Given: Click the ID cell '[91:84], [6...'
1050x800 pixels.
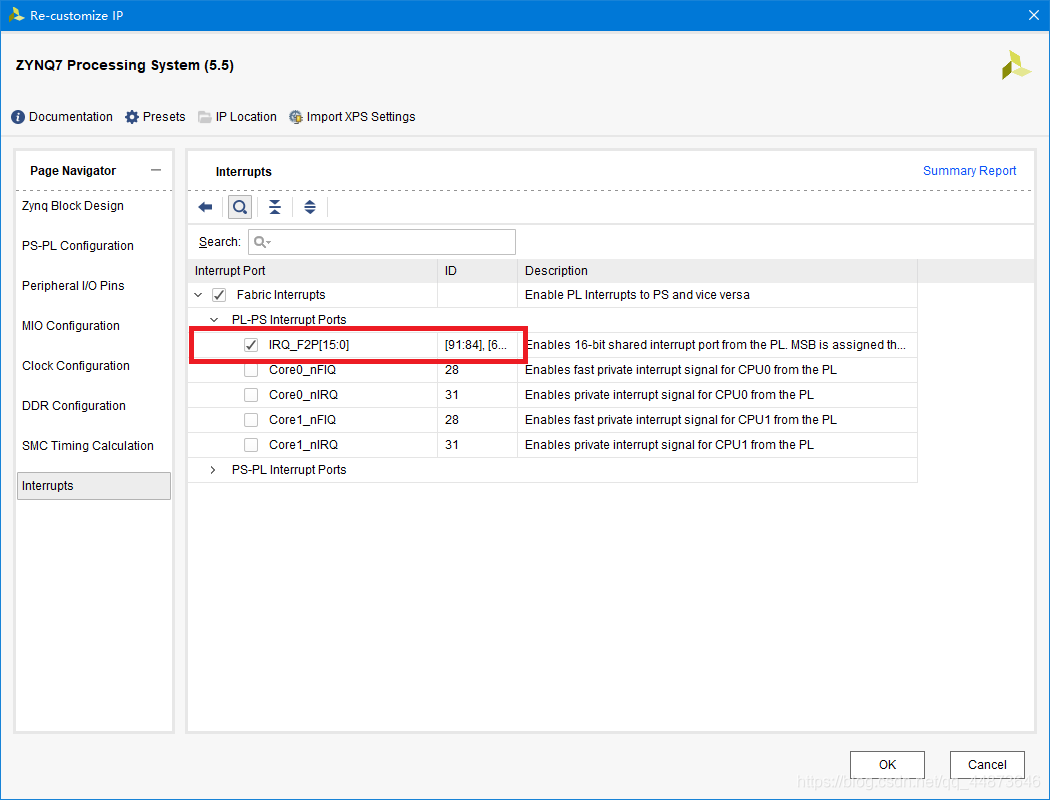Looking at the screenshot, I should coord(475,345).
